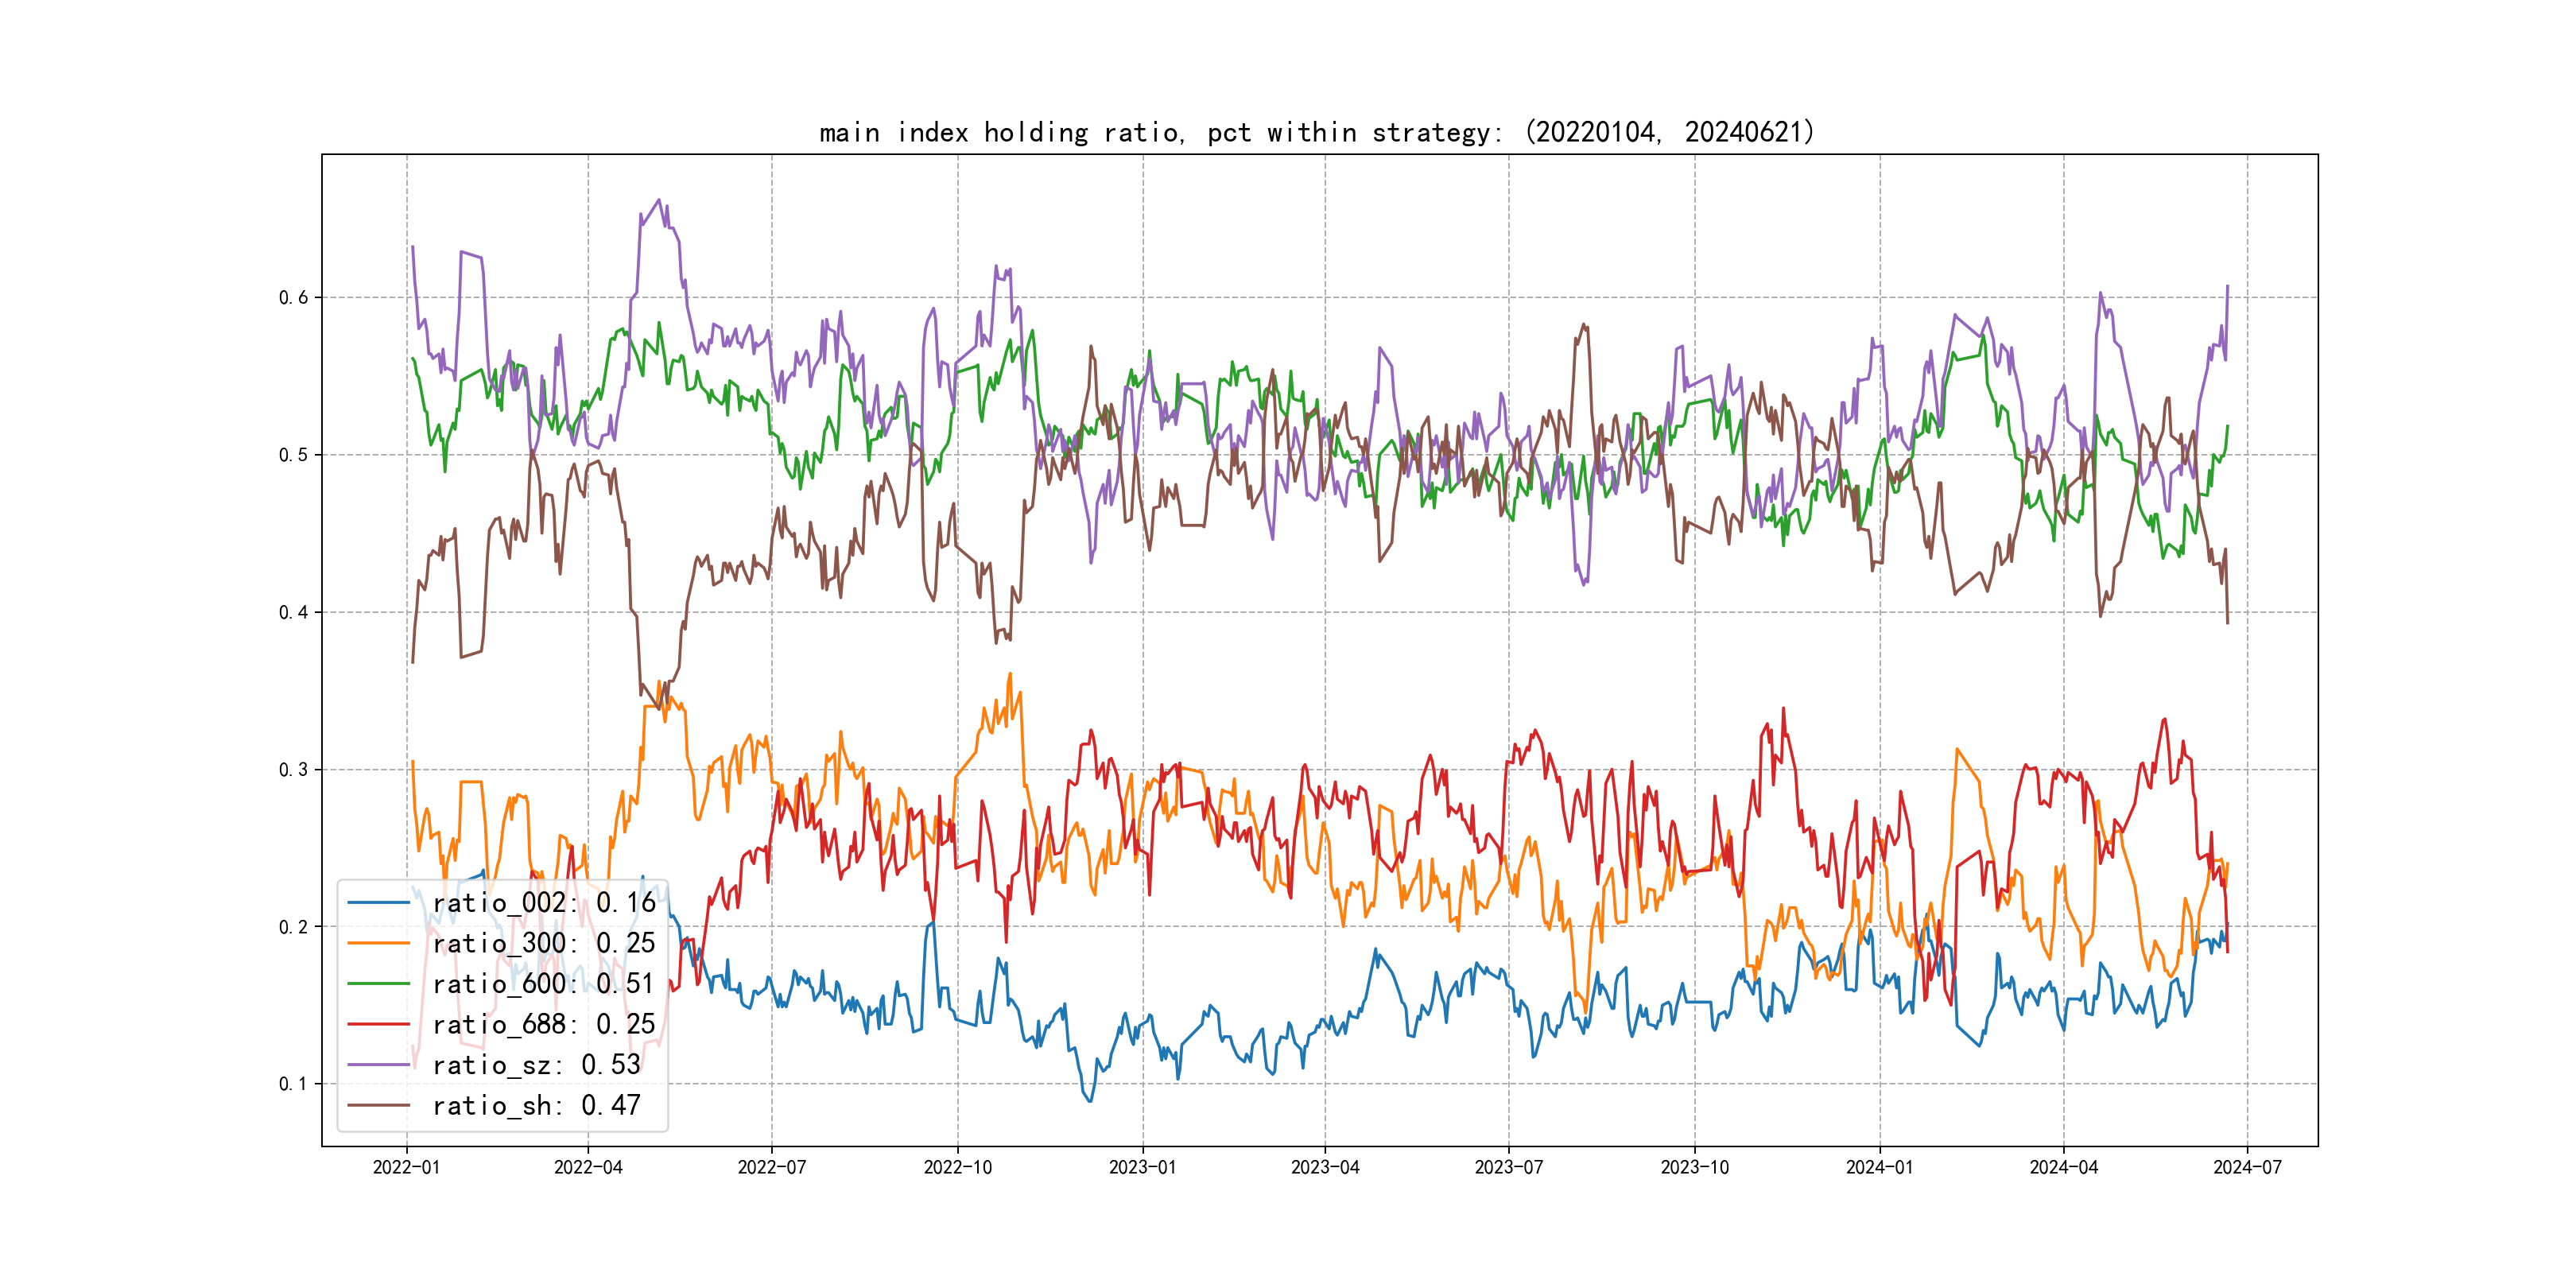Click the ratio_sz legend label
2576x1288 pixels.
point(536,1065)
